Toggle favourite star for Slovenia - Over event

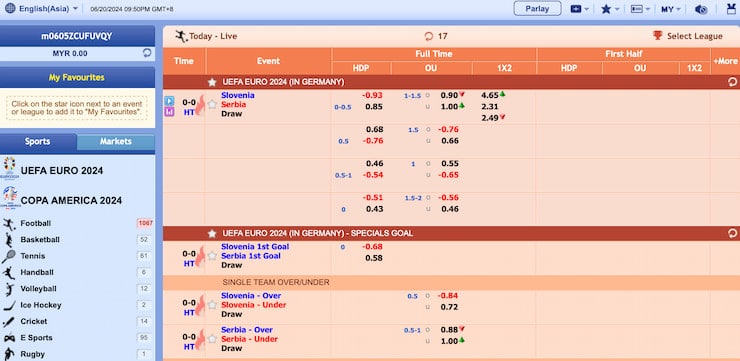coord(212,305)
